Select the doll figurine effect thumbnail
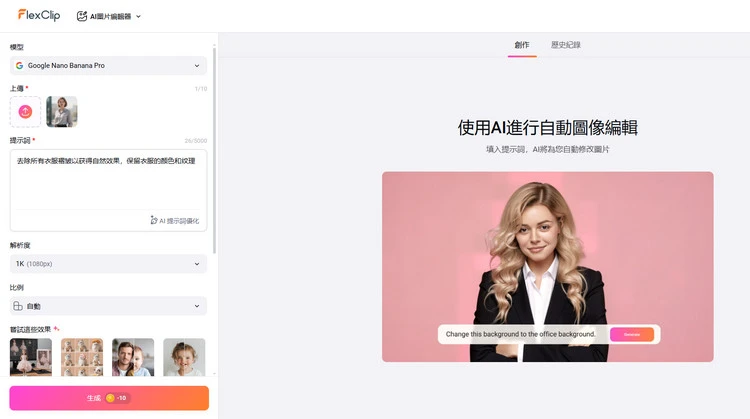Viewport: 750px width, 419px height. [x=31, y=357]
